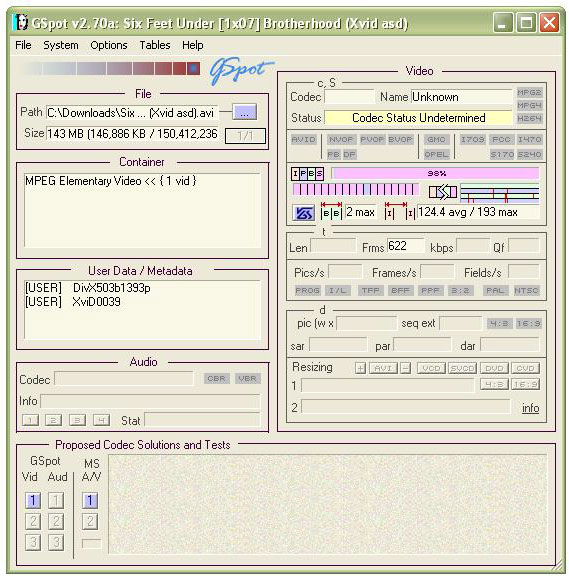Open the Options menu
Viewport: 569px width, 580px height.
click(109, 45)
